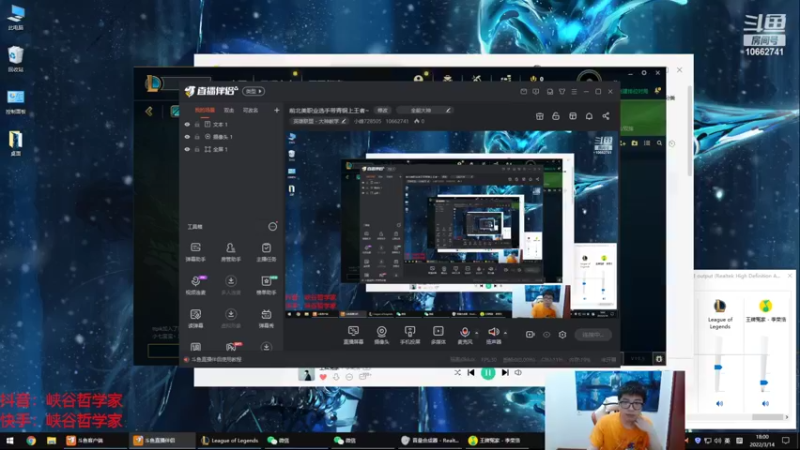Expand speaker options arrow
800x450 pixels.
pos(505,333)
